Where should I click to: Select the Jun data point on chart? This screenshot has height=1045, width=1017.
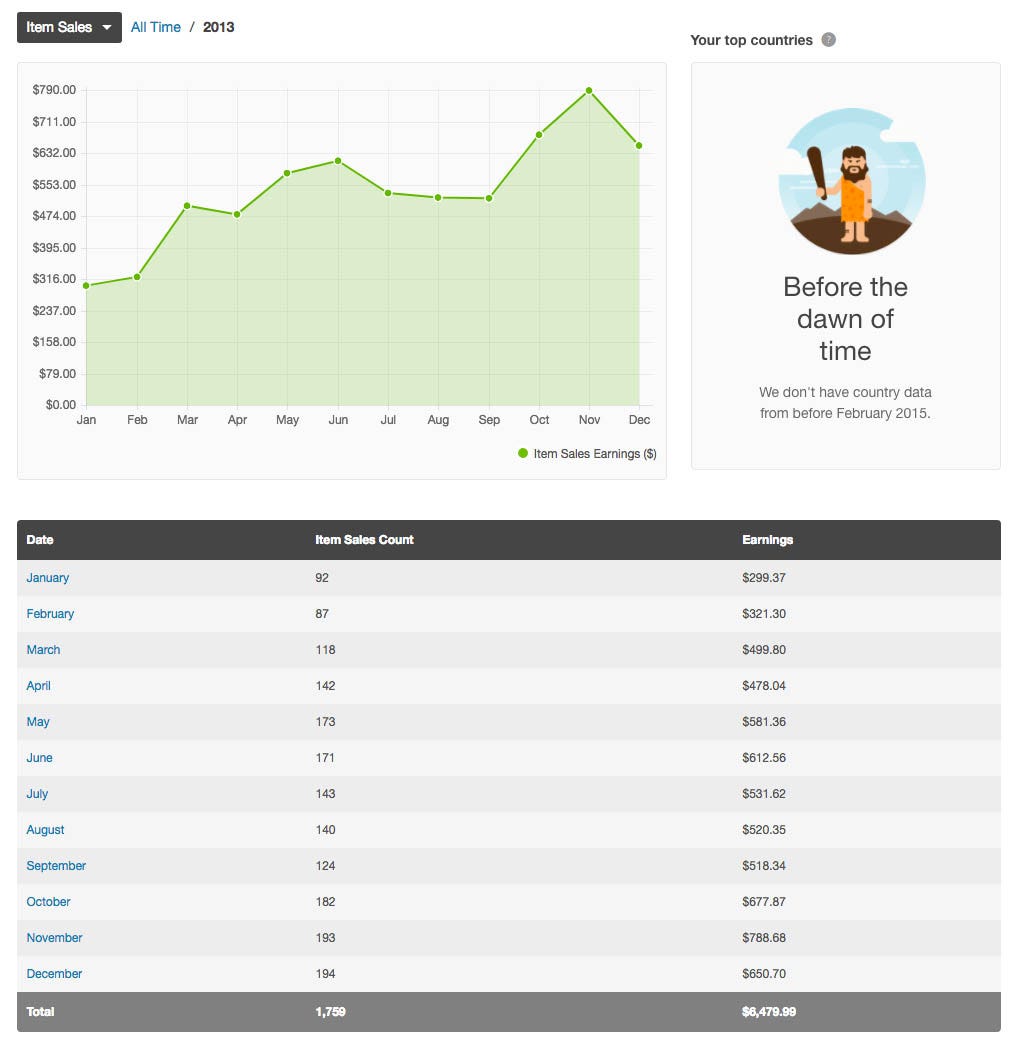point(338,161)
